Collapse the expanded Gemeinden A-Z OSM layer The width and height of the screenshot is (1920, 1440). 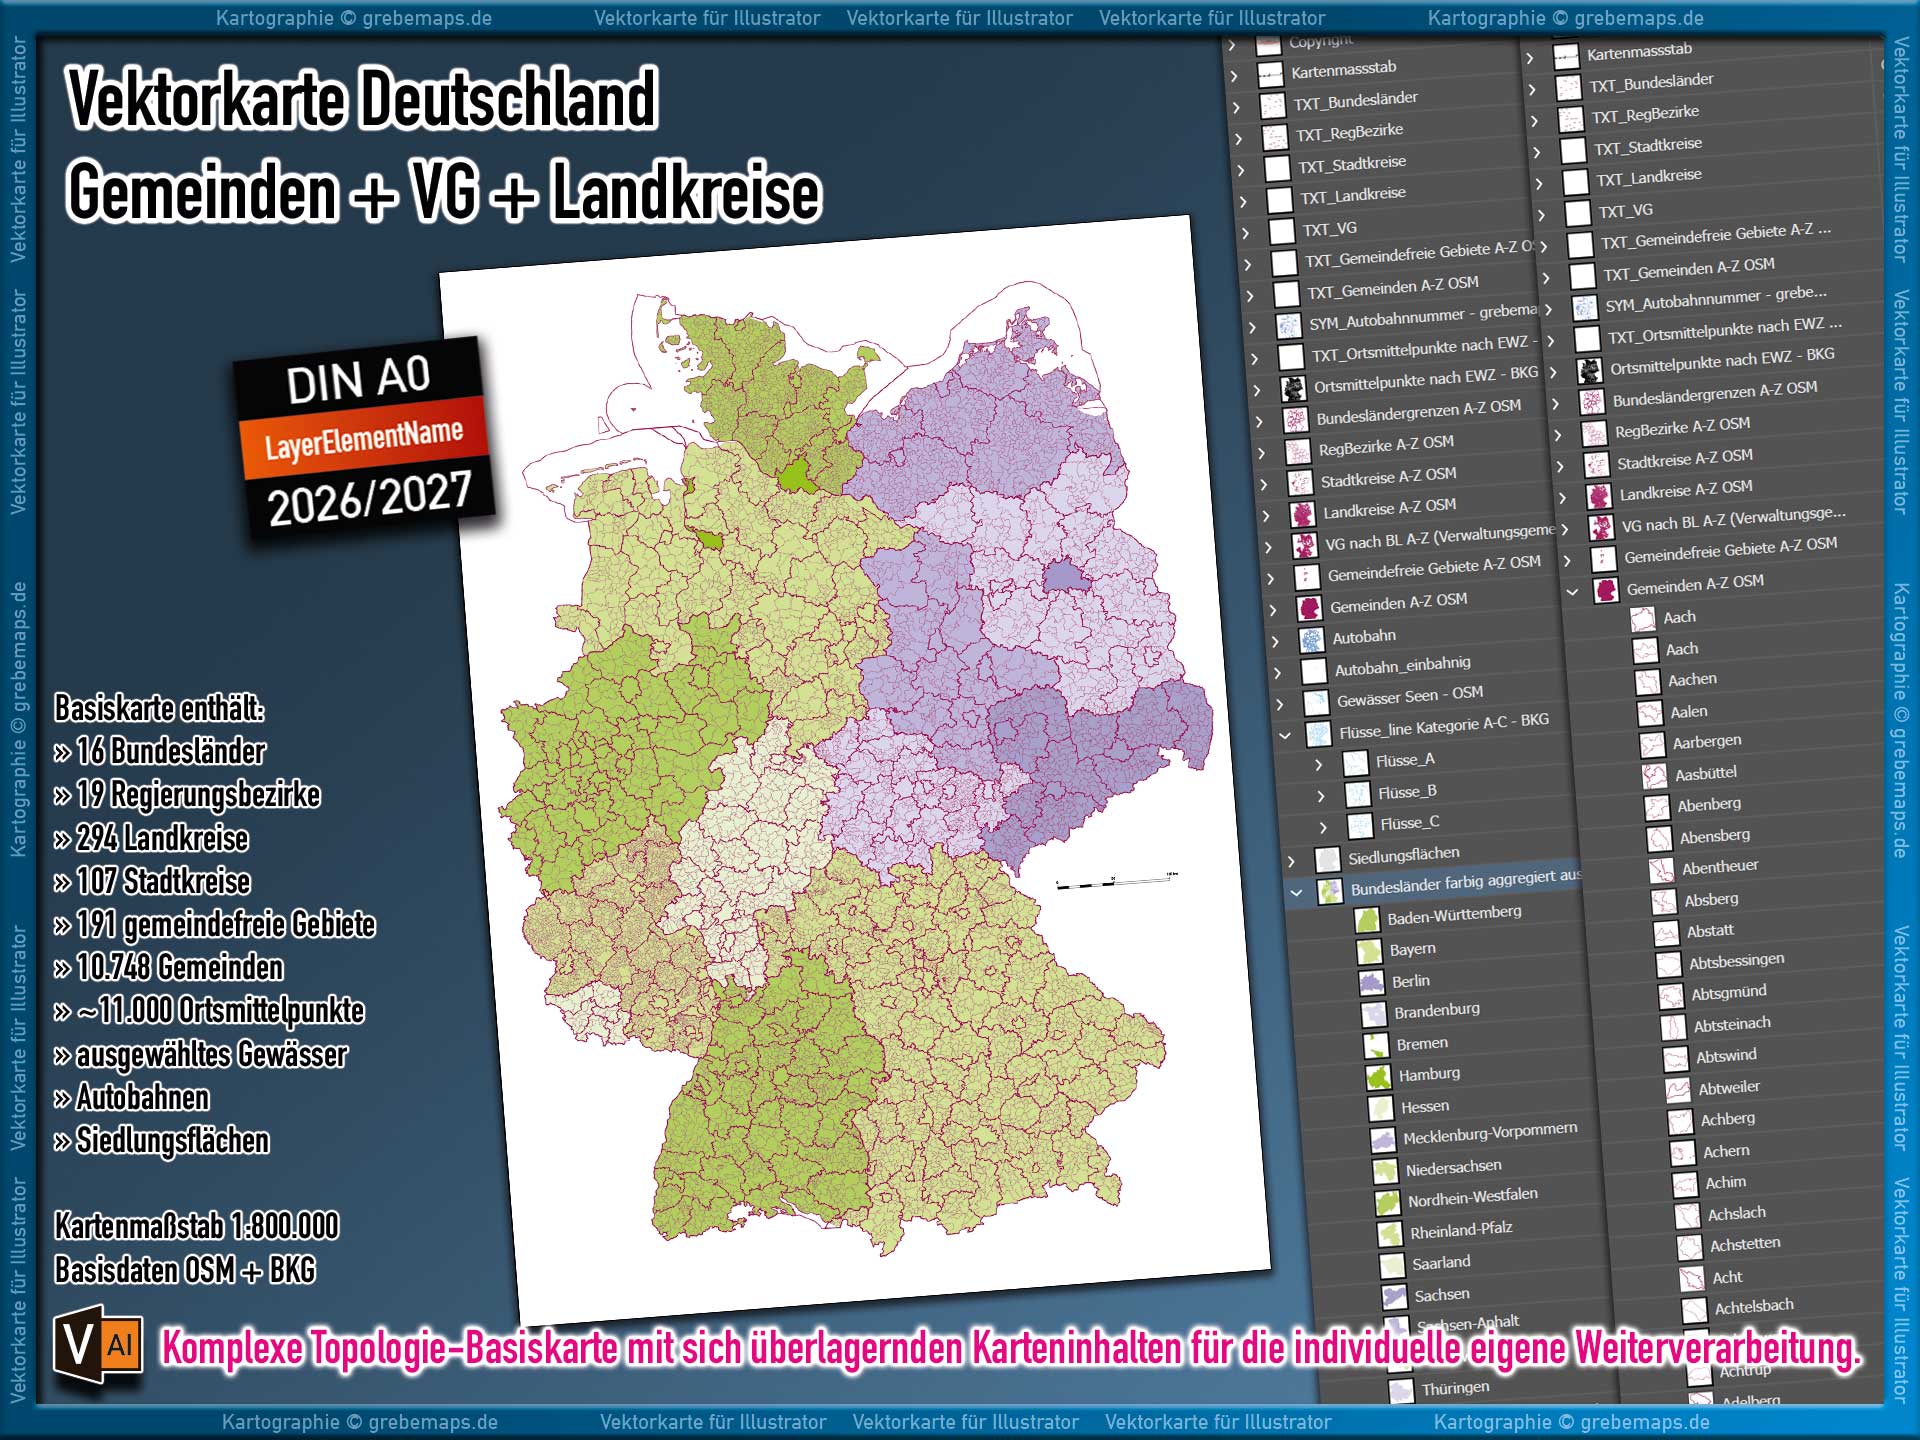[1572, 592]
